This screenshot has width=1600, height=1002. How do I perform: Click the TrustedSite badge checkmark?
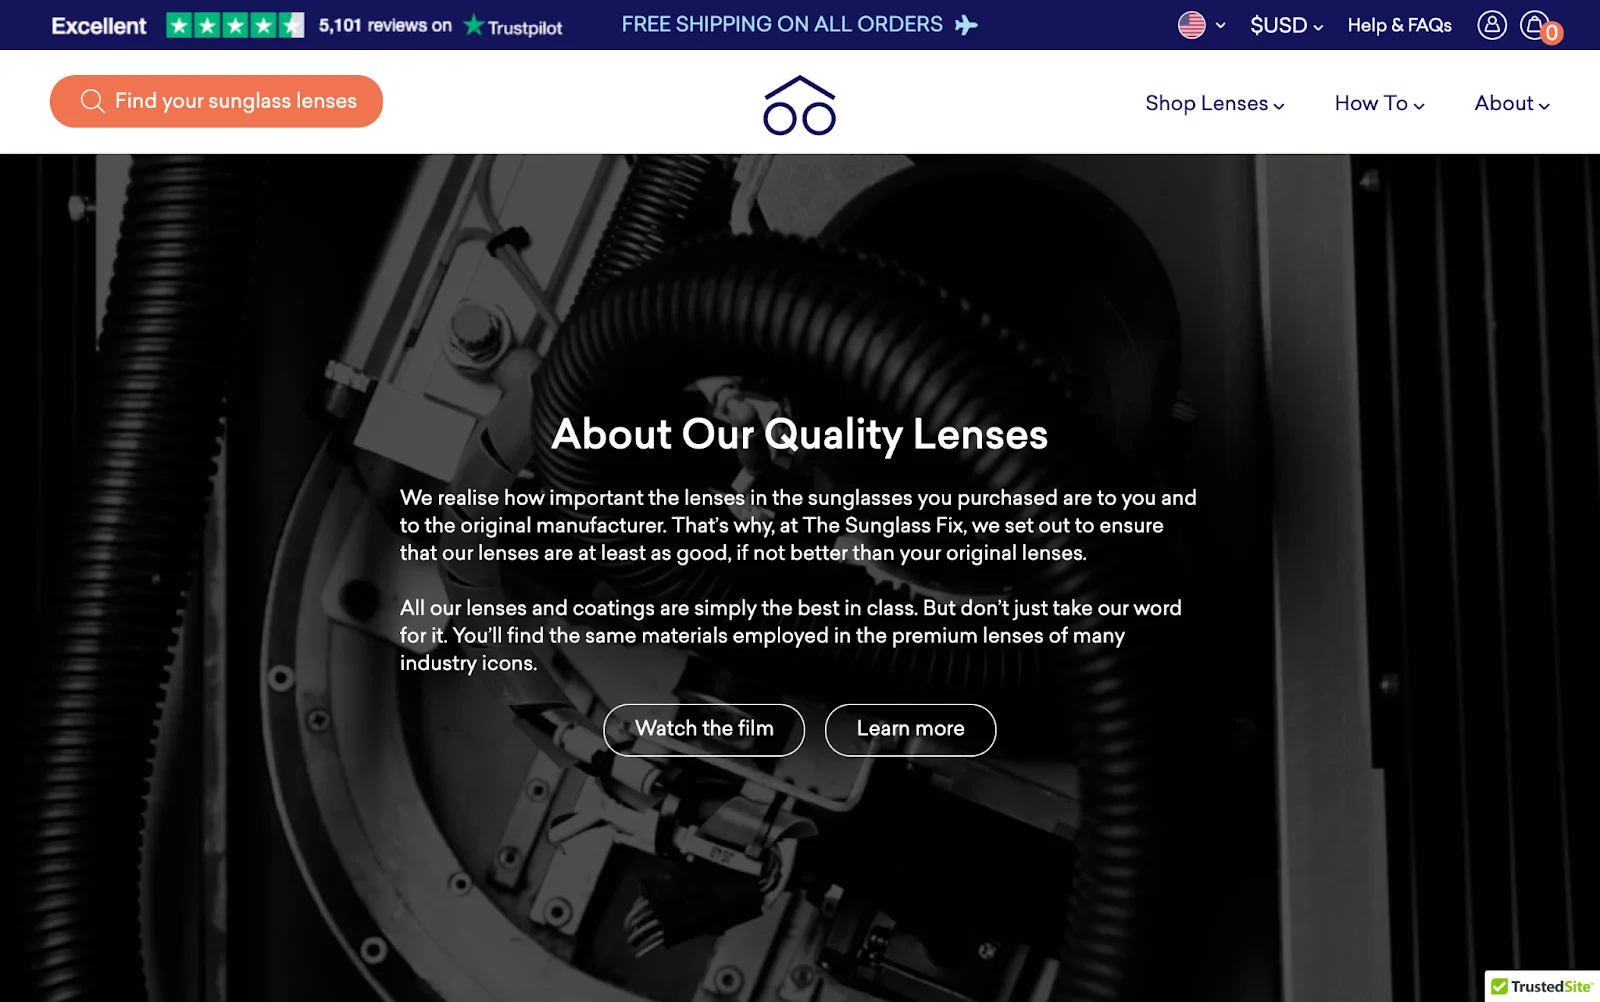(1499, 987)
